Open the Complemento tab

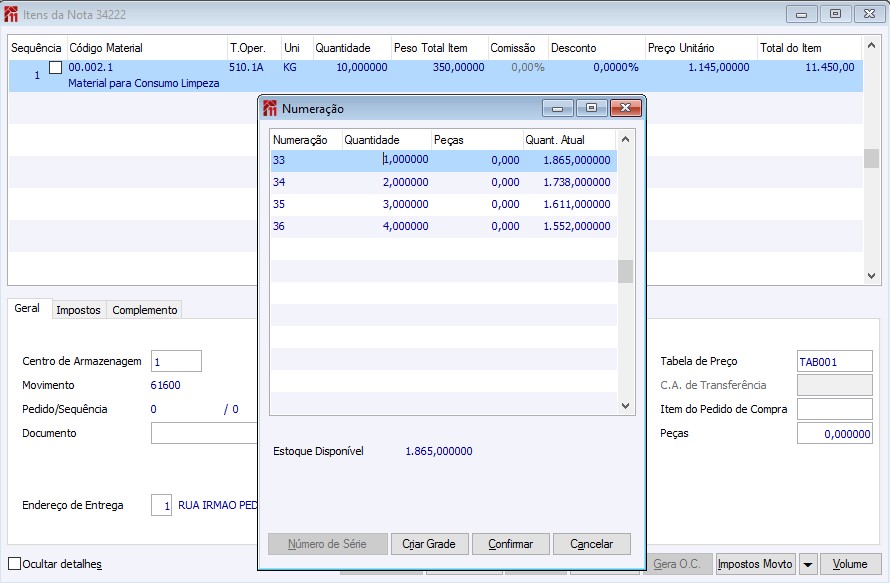tap(145, 310)
